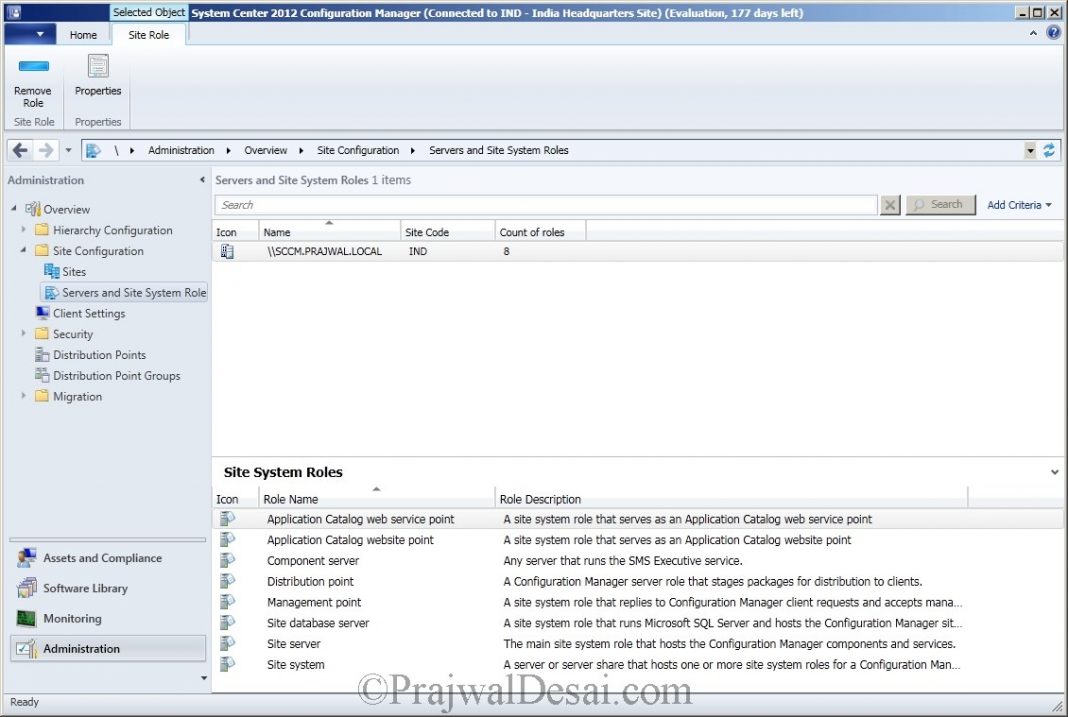Sort by the Site Code column header
Viewport: 1068px width, 717px height.
pos(447,232)
